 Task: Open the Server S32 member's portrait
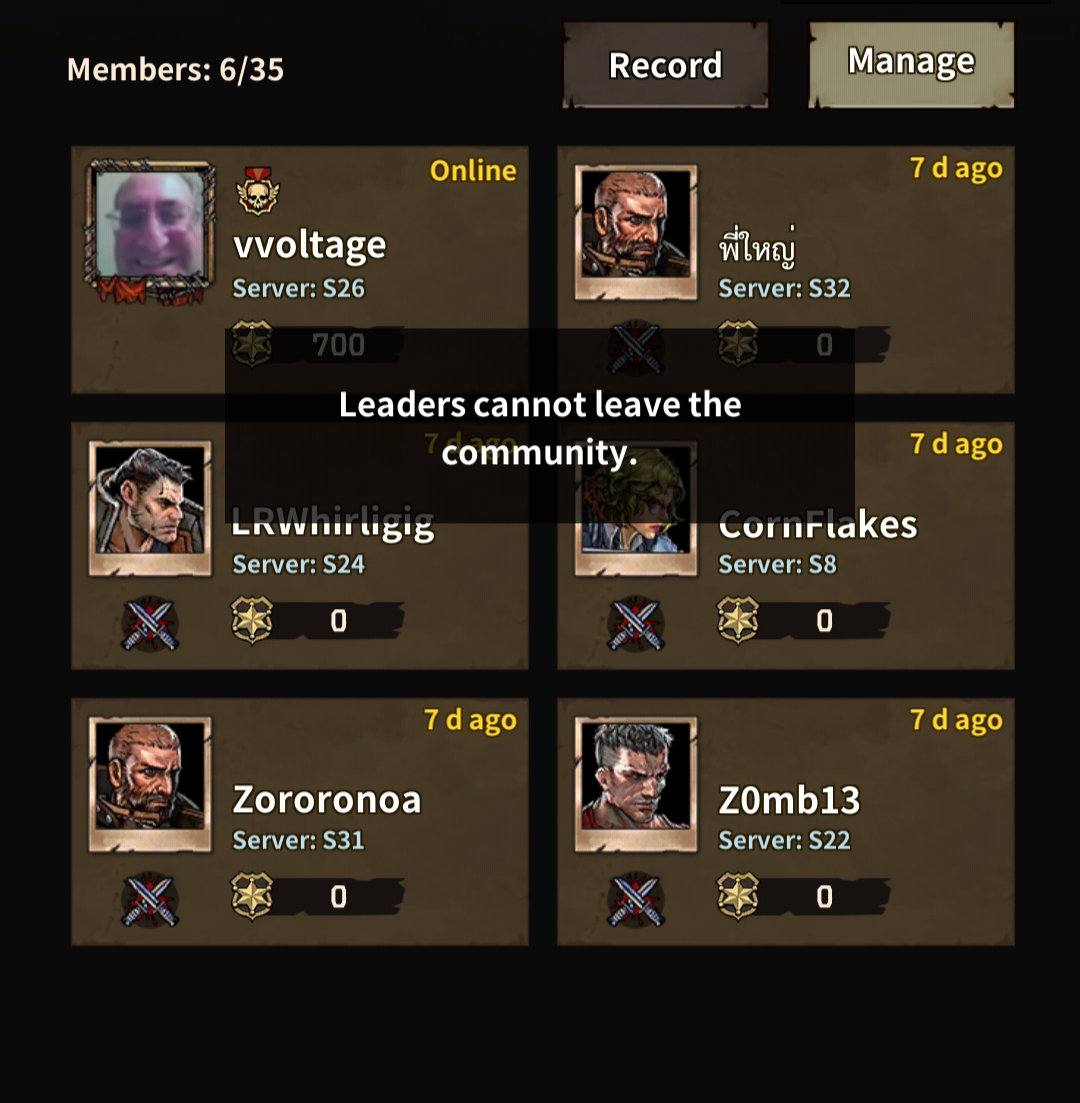click(x=636, y=232)
